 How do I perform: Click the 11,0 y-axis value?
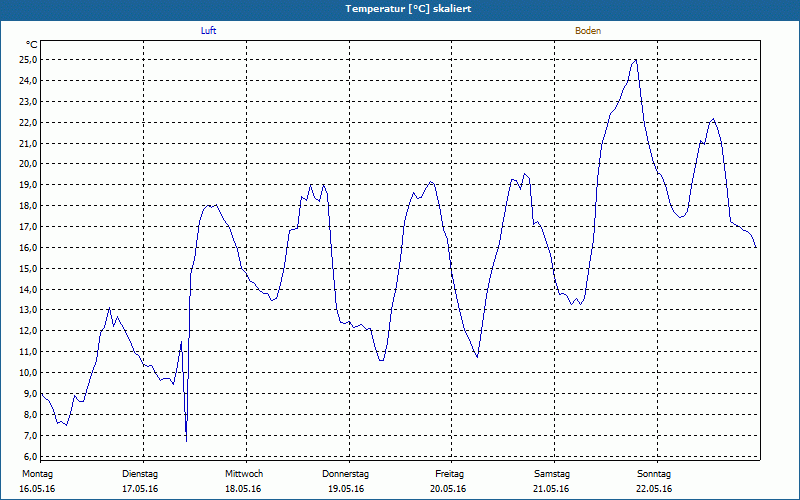coord(29,352)
